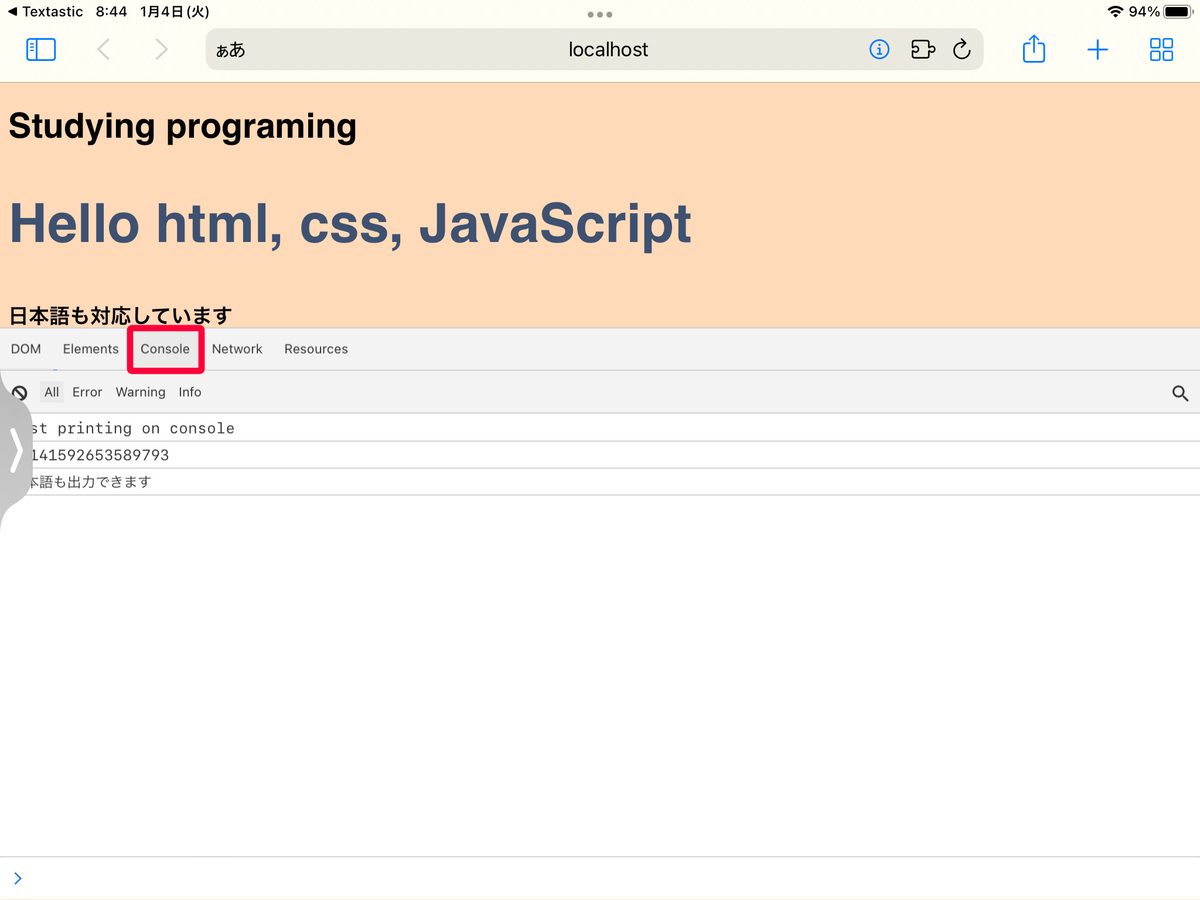Tap the 8:44 clock
Screen dimensions: 1200x900
point(112,12)
